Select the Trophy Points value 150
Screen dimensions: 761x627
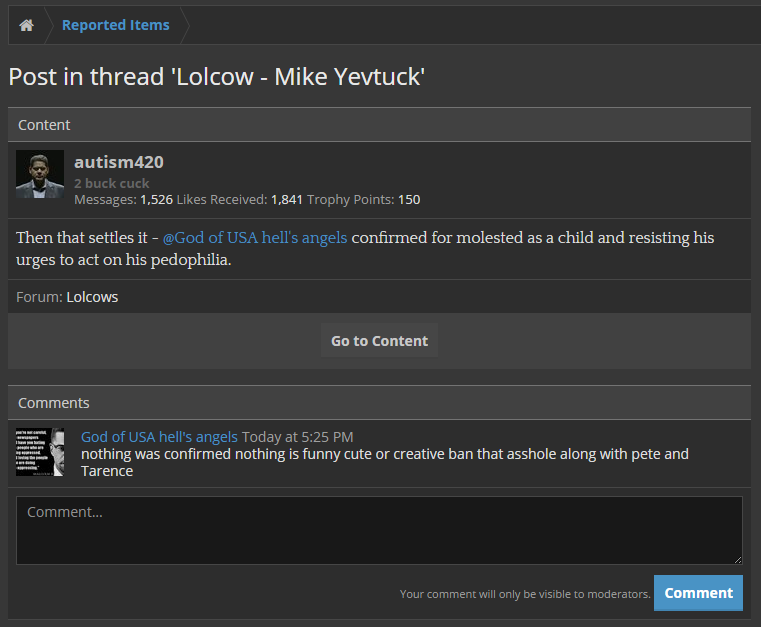pos(409,199)
